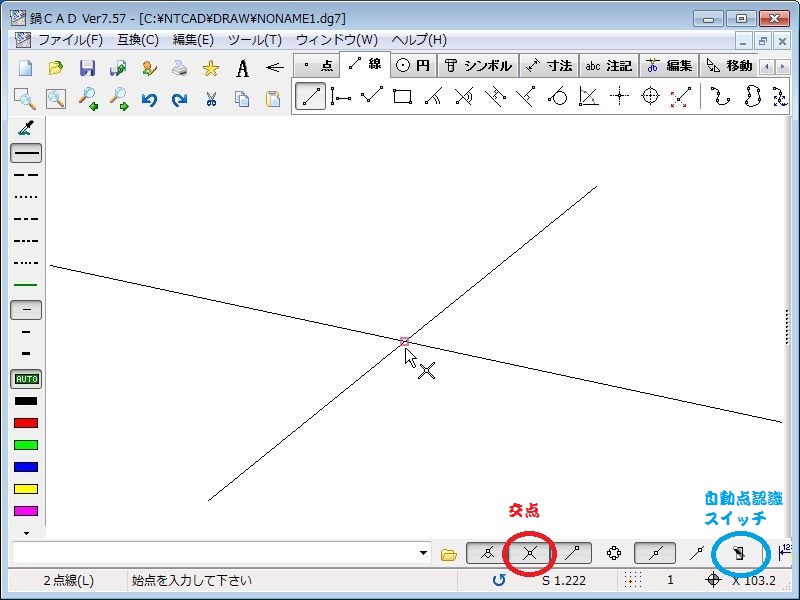800x600 pixels.
Task: Choose the black color swatch
Action: [26, 401]
